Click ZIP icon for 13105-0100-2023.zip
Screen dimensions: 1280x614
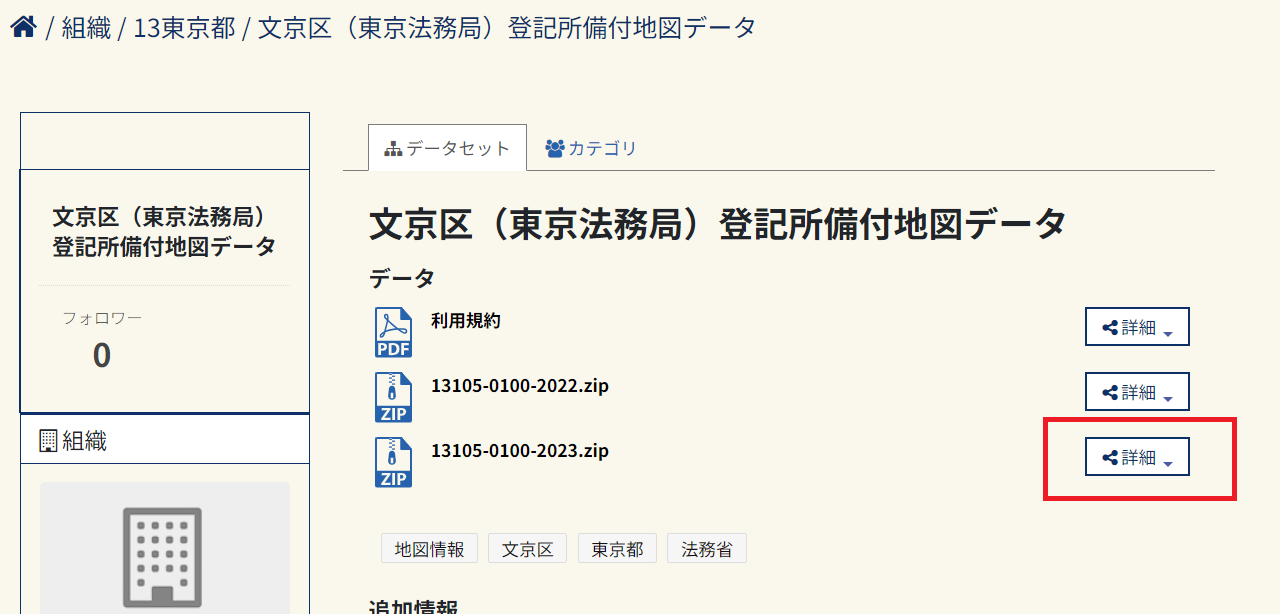pos(393,462)
